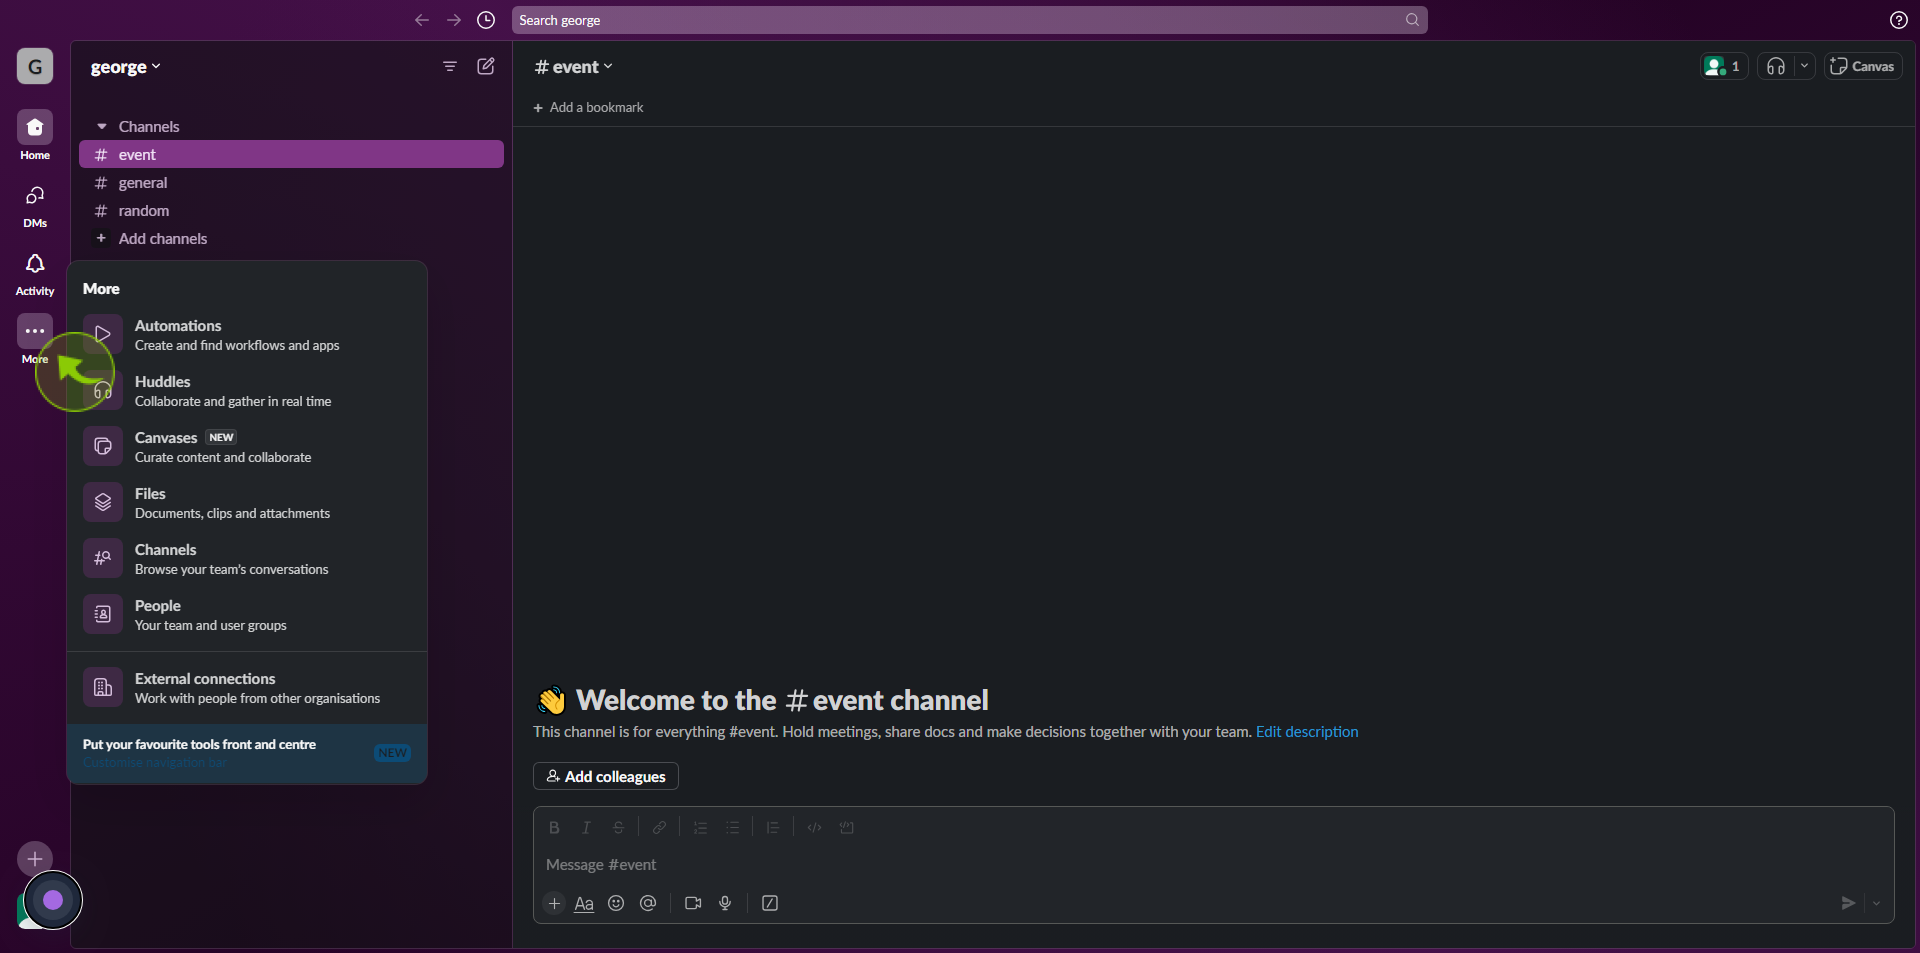Click Customise navigation bar link
Screen dimensions: 1920x953
(155, 763)
